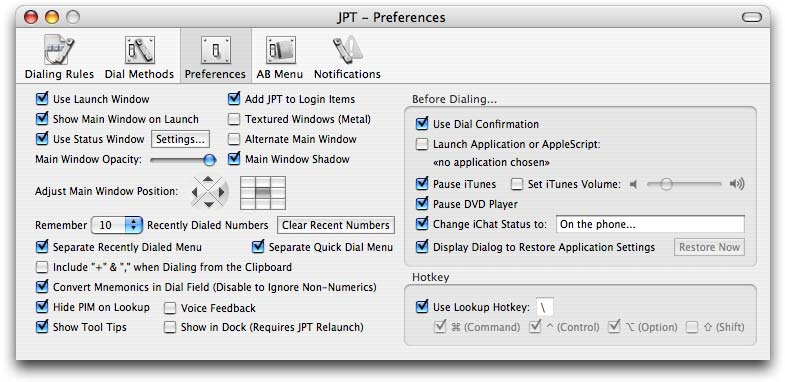Enable the Shift modifier checkbox
785x382 pixels.
point(692,327)
